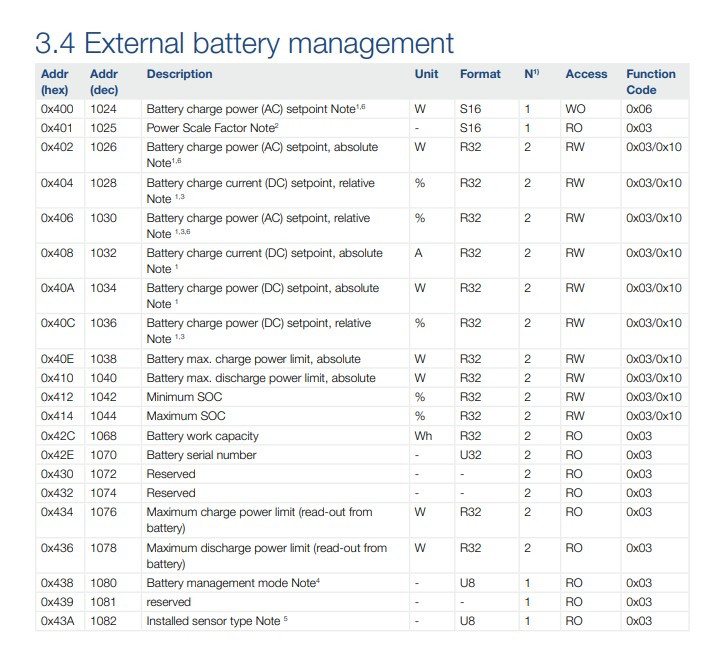Select the 'Addr (hex)' column header
The image size is (721, 646).
pyautogui.click(x=55, y=82)
